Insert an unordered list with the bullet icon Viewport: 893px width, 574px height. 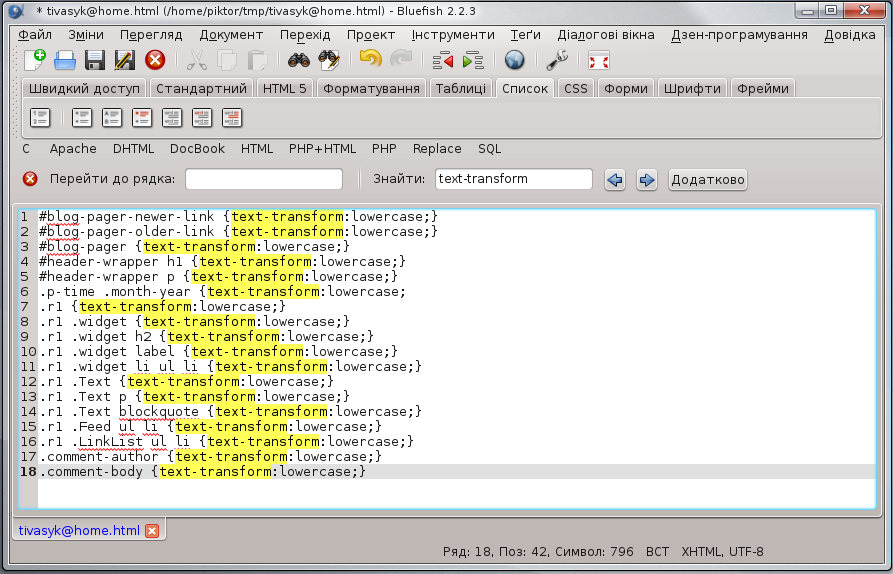click(82, 118)
